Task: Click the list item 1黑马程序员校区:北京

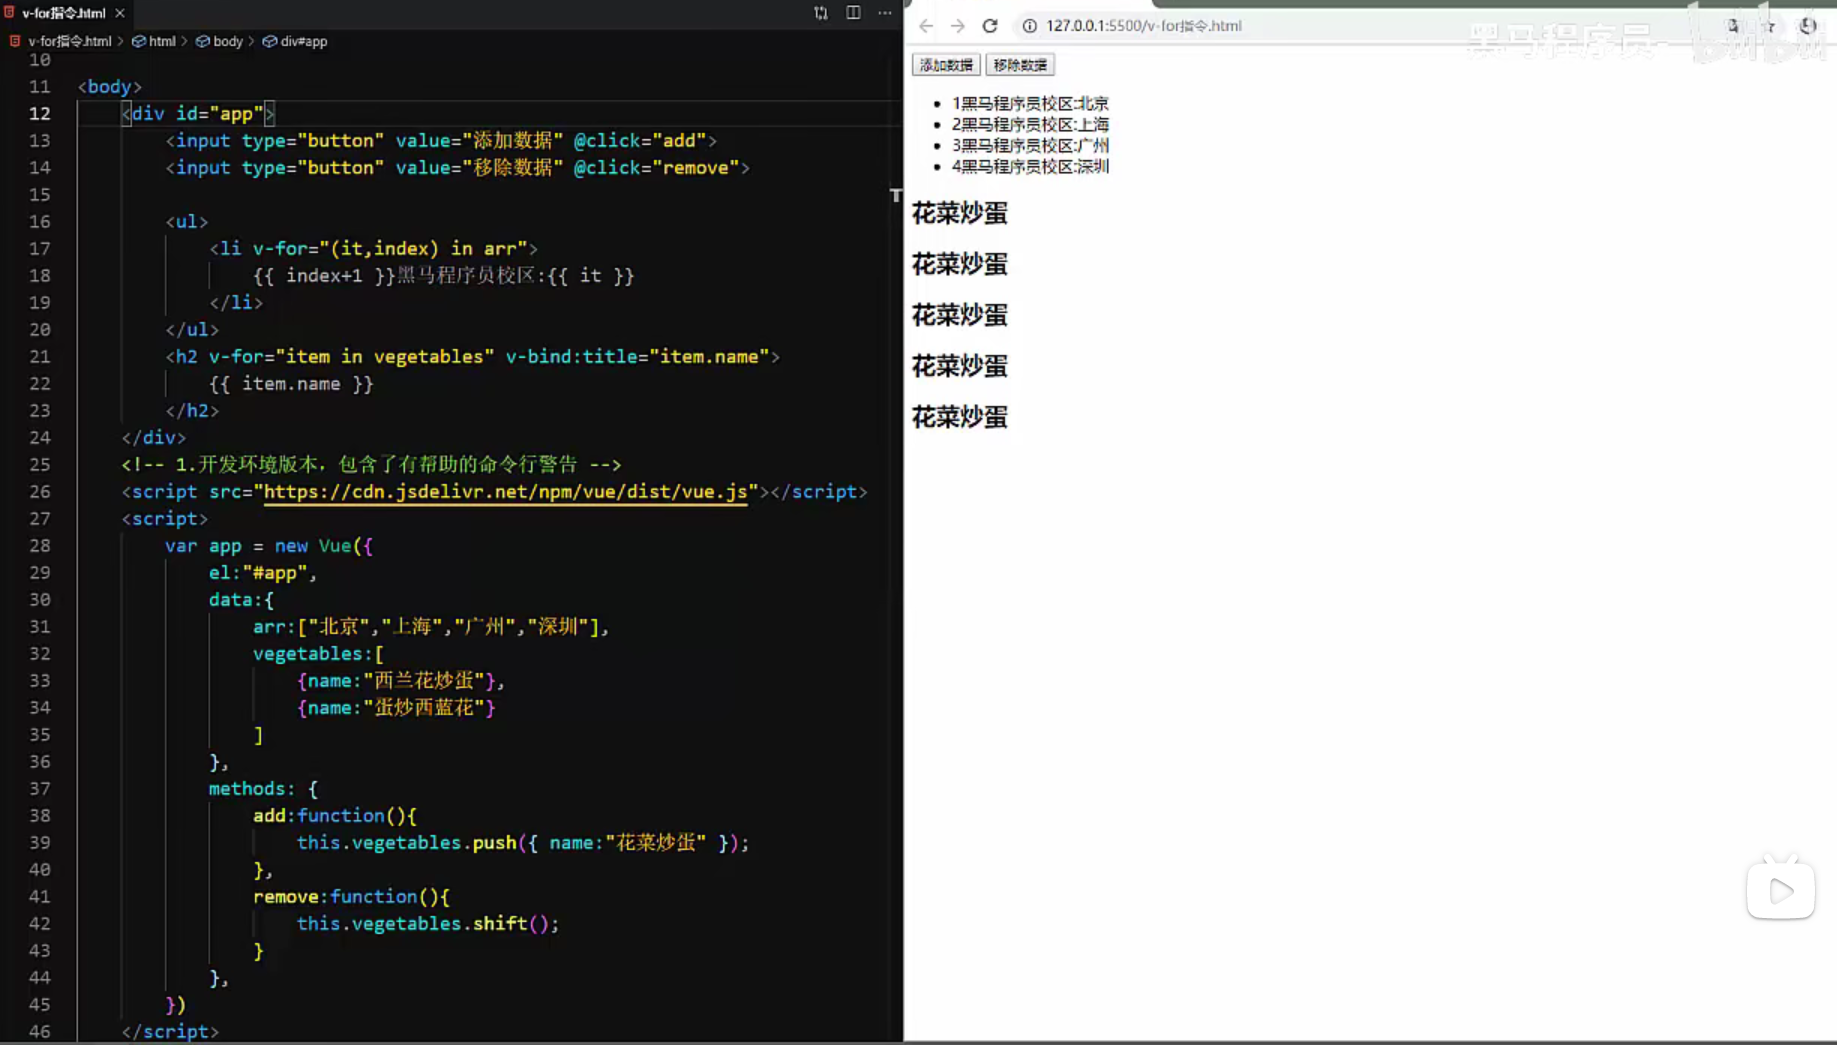Action: click(x=1030, y=103)
